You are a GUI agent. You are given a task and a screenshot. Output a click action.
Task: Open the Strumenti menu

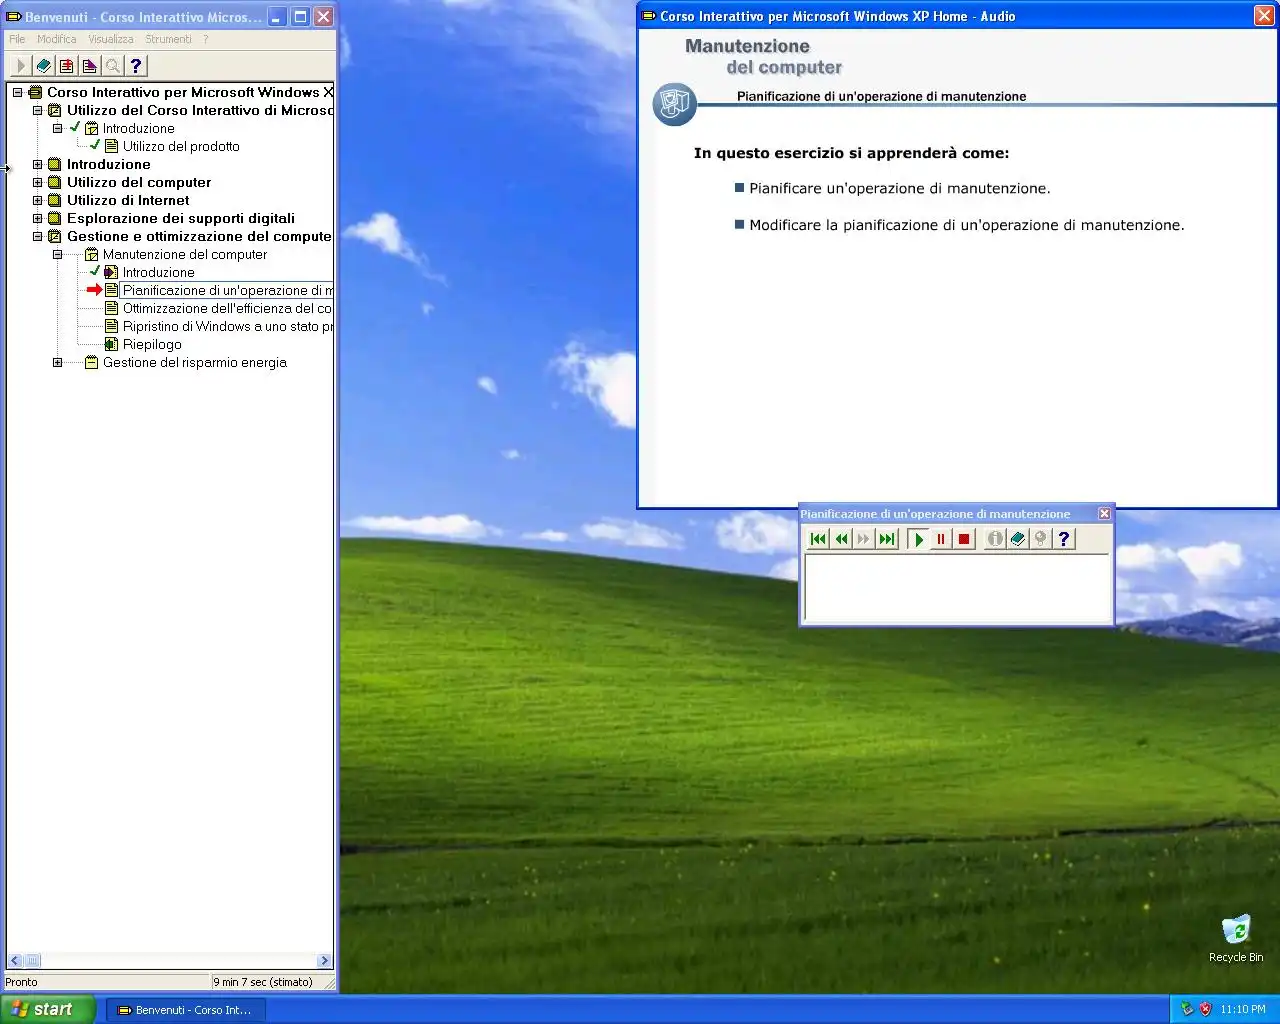pos(168,39)
